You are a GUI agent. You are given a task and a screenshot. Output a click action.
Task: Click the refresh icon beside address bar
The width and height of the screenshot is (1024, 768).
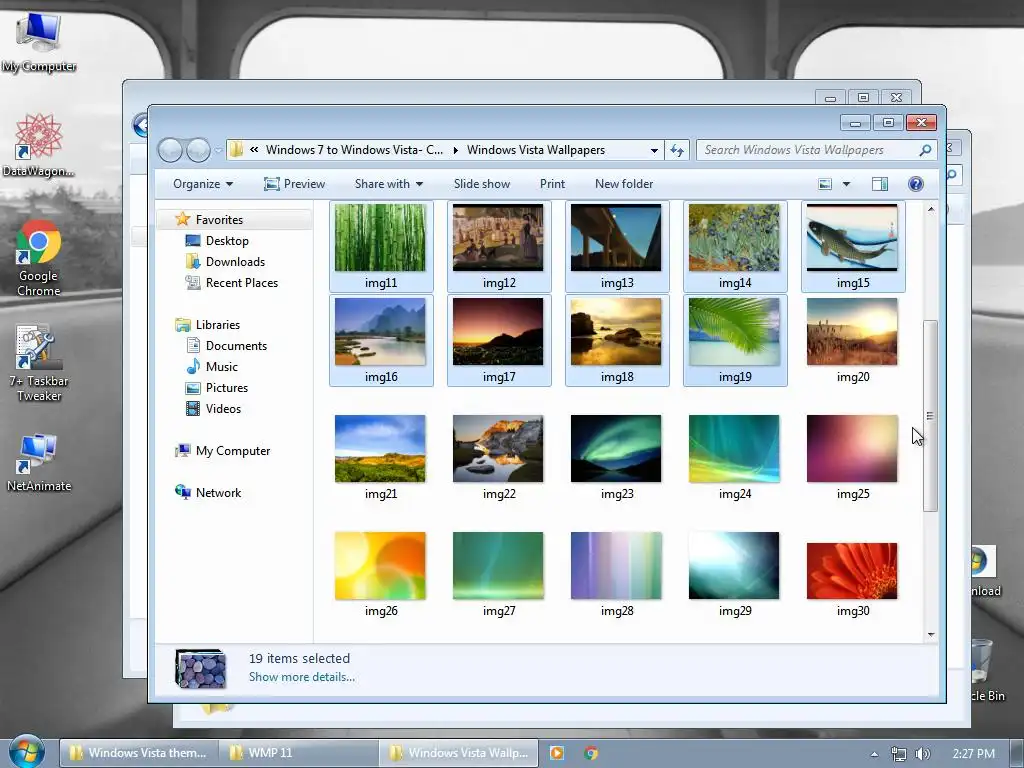[677, 150]
